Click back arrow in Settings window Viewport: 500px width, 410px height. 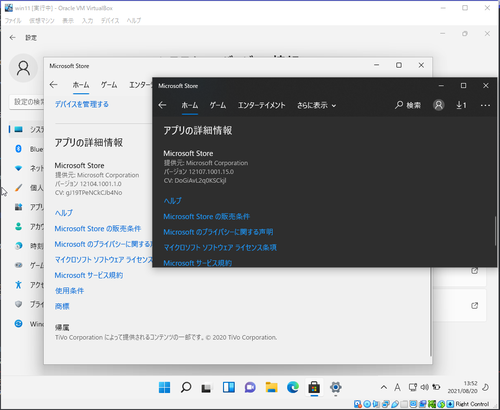point(12,38)
